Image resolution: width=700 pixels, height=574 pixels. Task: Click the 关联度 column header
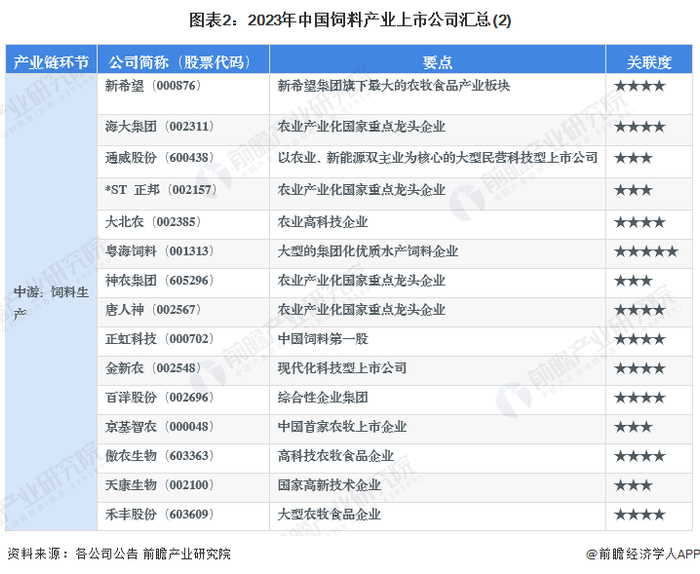[x=649, y=62]
